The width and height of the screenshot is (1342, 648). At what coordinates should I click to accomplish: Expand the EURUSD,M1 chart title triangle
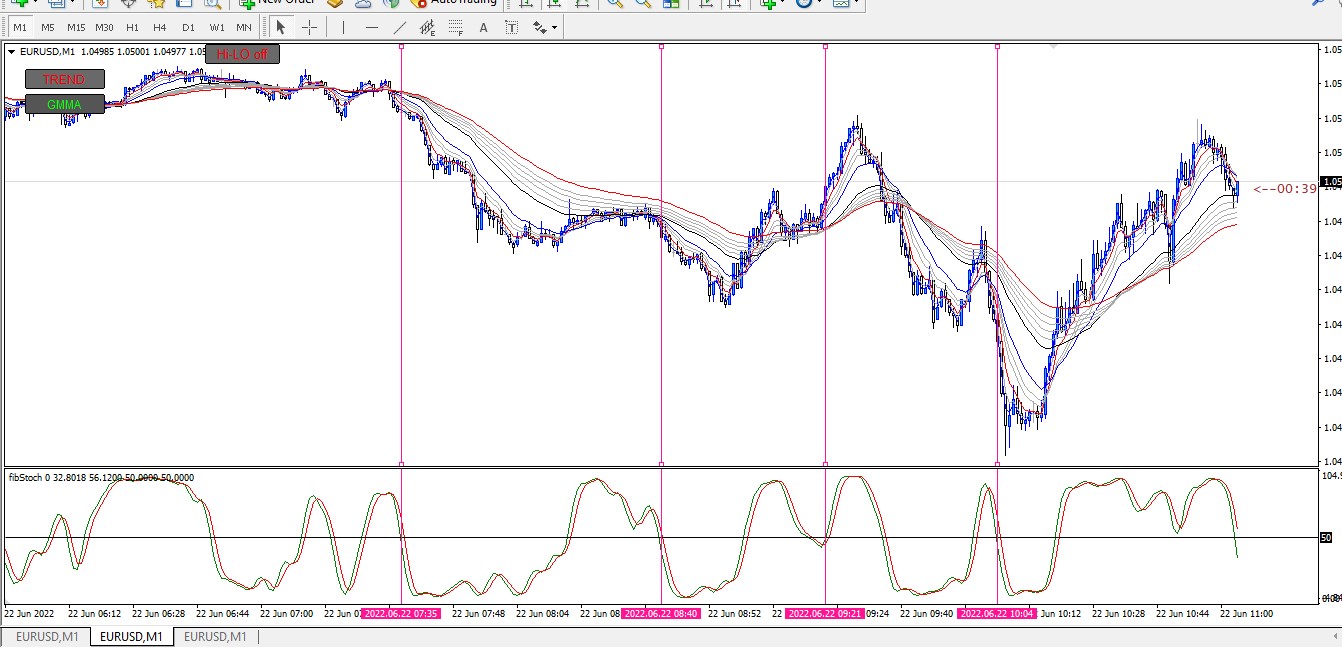tap(12, 51)
